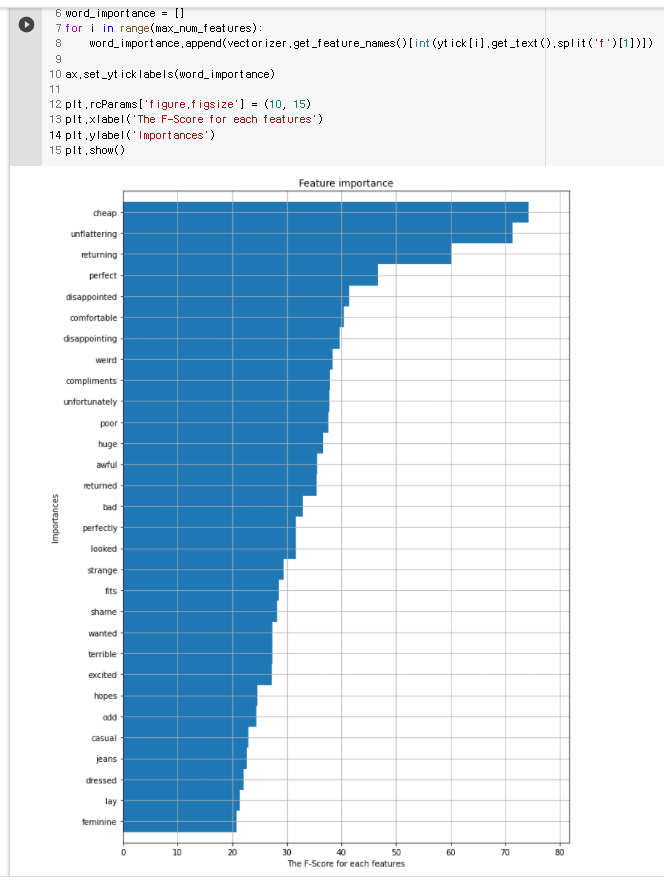Click the 'strange' y-axis label
The image size is (664, 881).
[x=102, y=570]
